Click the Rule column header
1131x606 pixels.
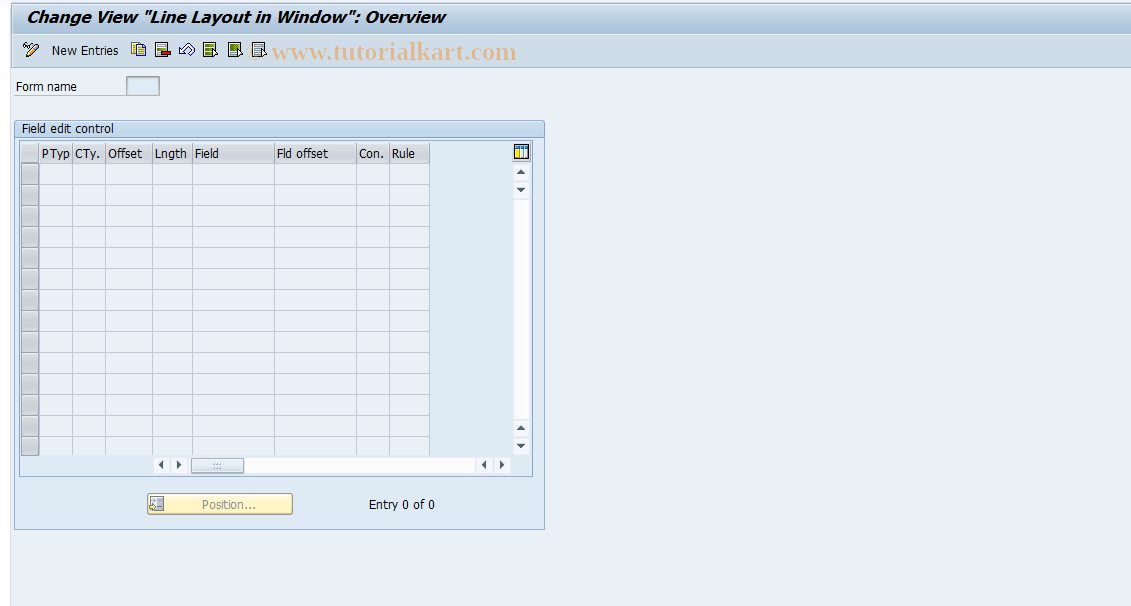click(x=410, y=154)
